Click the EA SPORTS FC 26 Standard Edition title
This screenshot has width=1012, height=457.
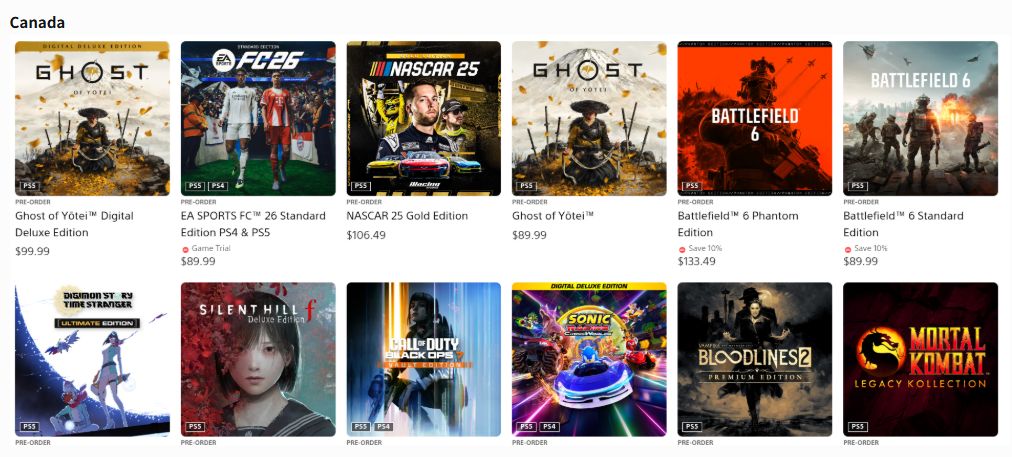[253, 224]
